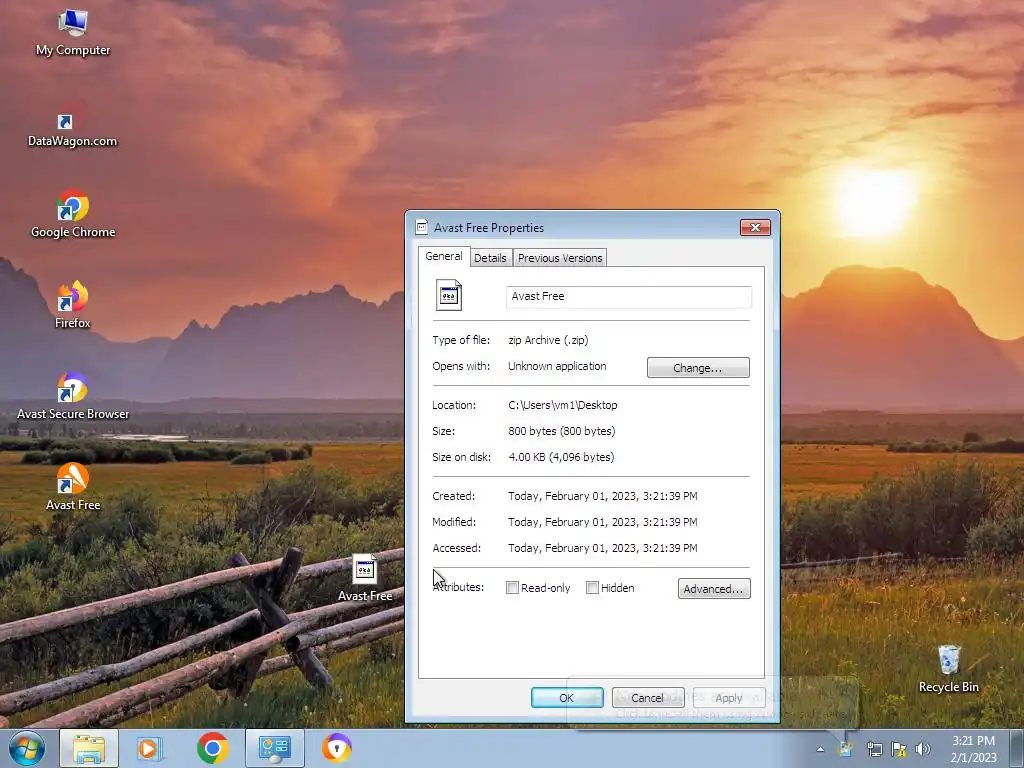Click the location text C:\Users\vm1\Desktop
Viewport: 1024px width, 768px height.
tap(563, 405)
